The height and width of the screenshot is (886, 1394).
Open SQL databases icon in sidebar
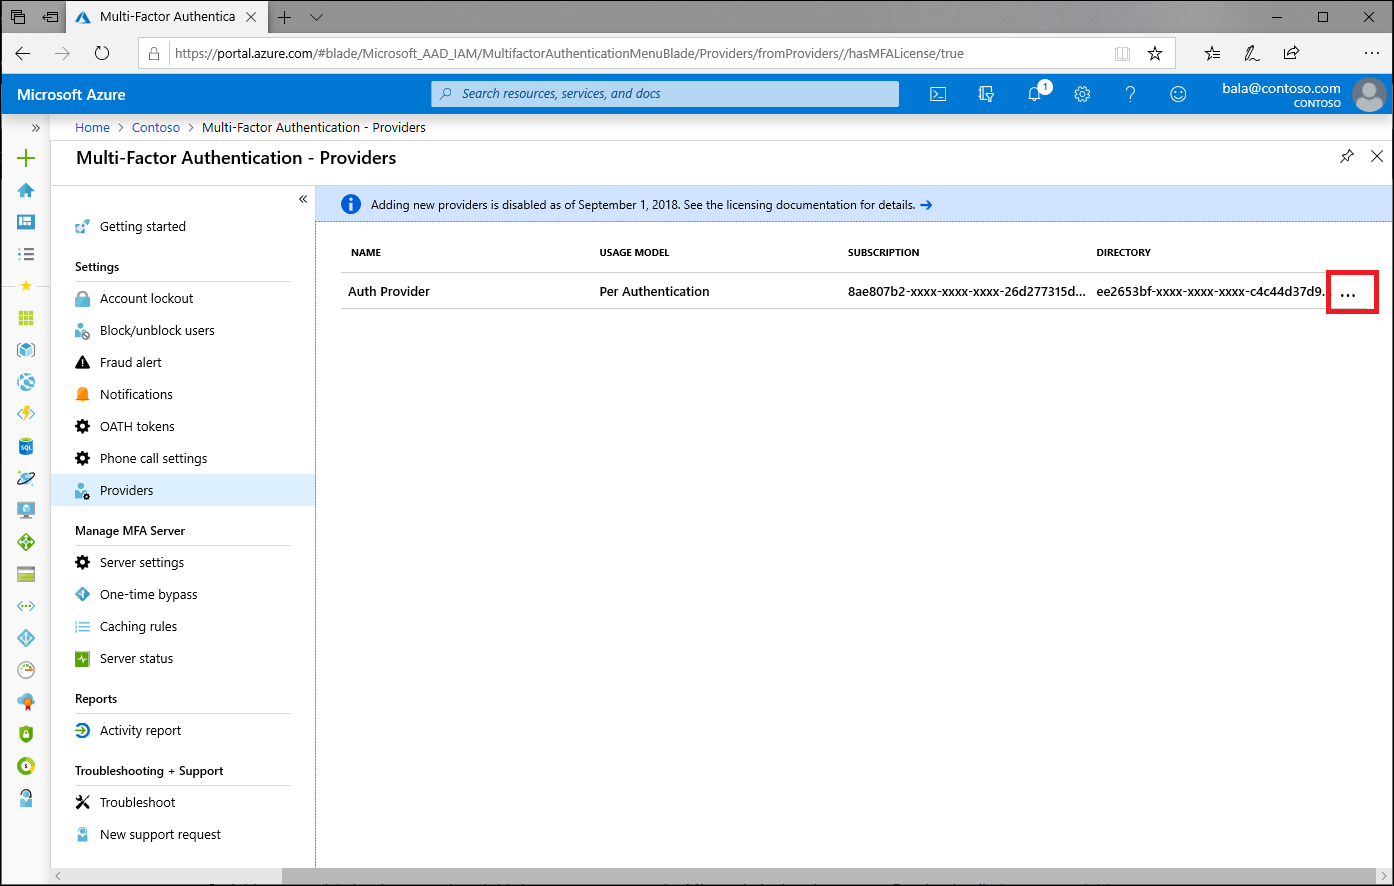tap(26, 446)
